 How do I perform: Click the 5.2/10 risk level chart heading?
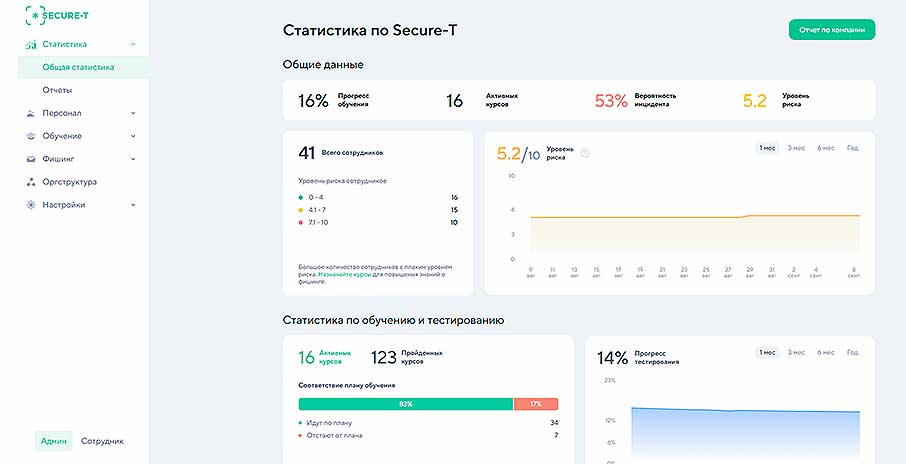pyautogui.click(x=518, y=154)
